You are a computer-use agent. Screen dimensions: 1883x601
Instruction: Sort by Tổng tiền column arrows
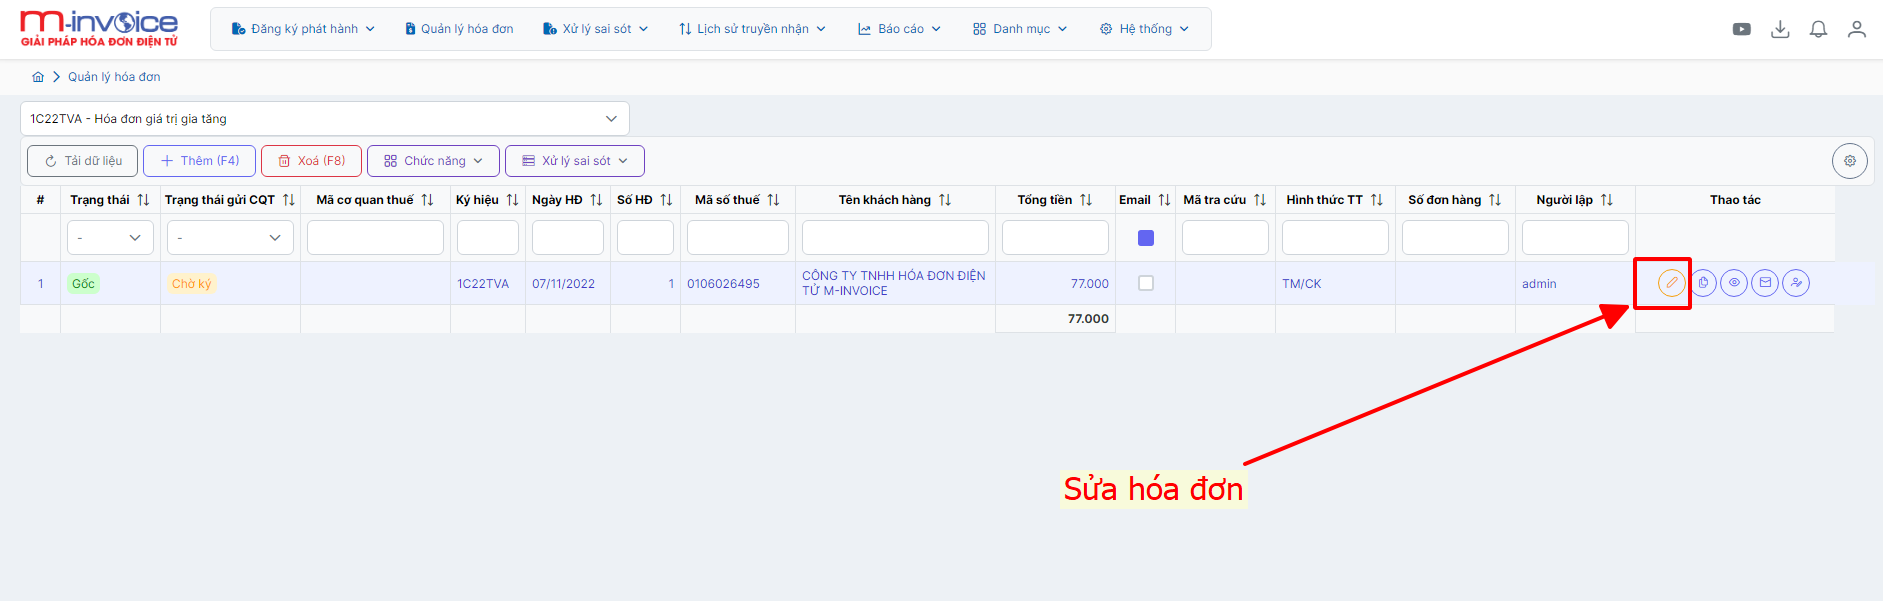tap(1087, 200)
